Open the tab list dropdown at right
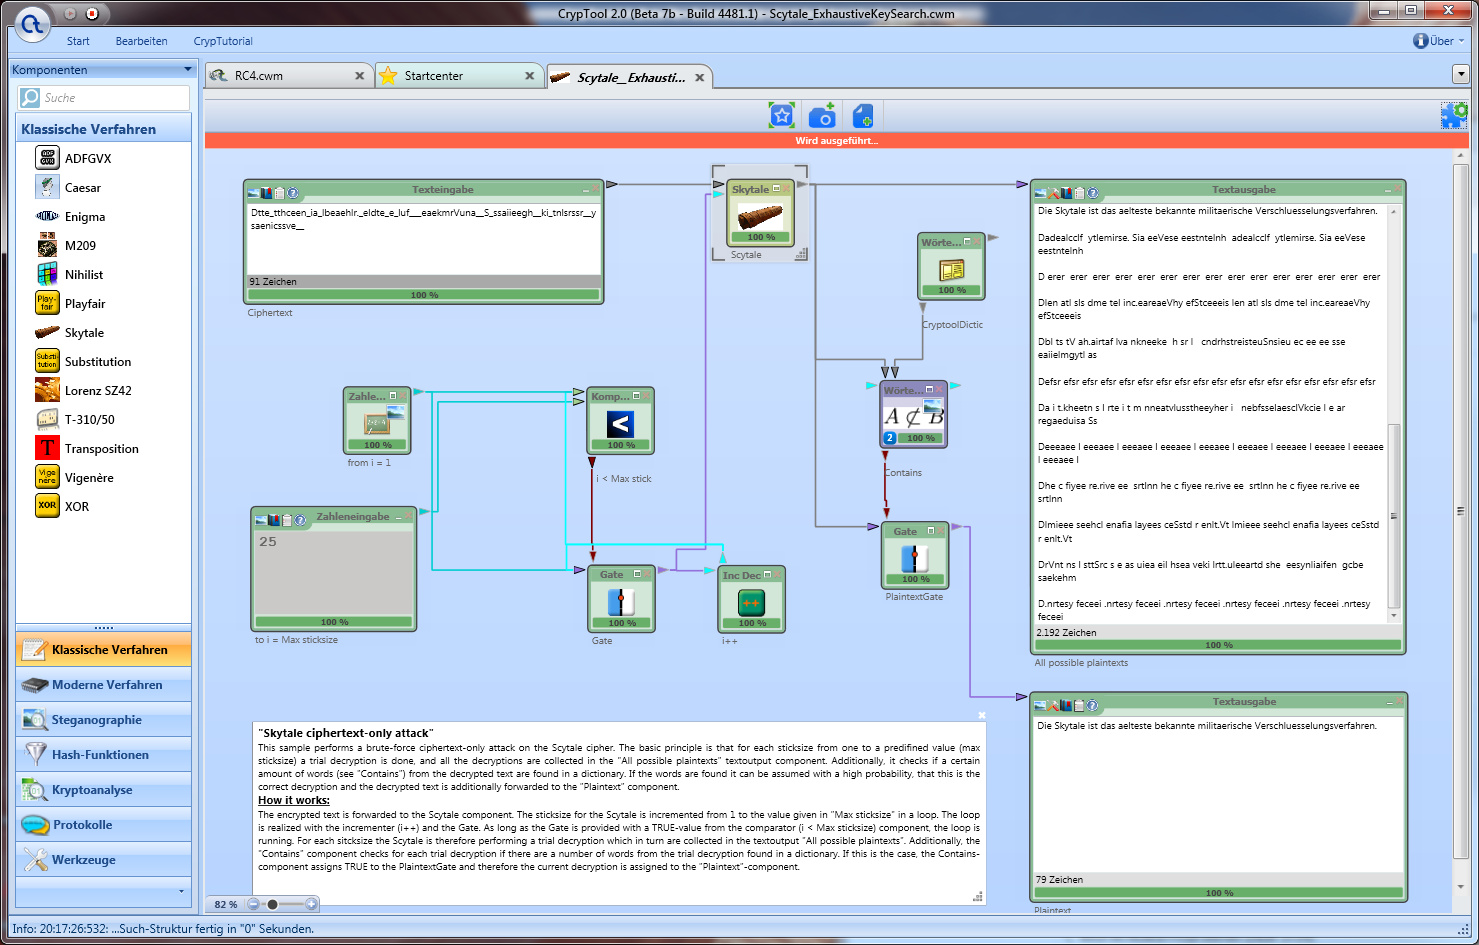Viewport: 1479px width, 945px height. pyautogui.click(x=1460, y=74)
